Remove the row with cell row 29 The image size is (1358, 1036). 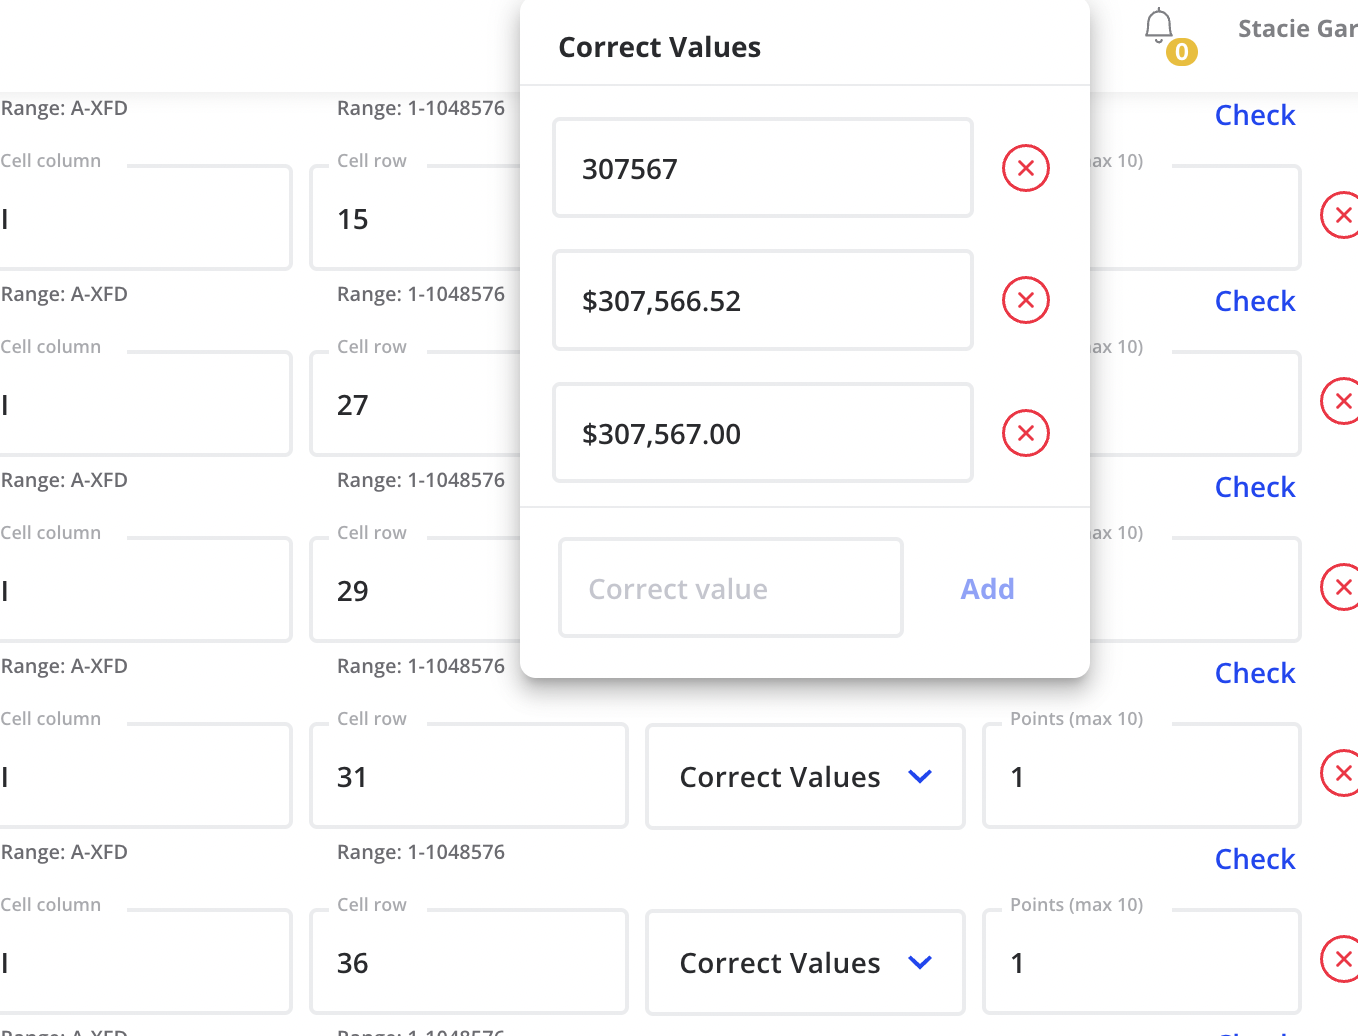coord(1341,587)
